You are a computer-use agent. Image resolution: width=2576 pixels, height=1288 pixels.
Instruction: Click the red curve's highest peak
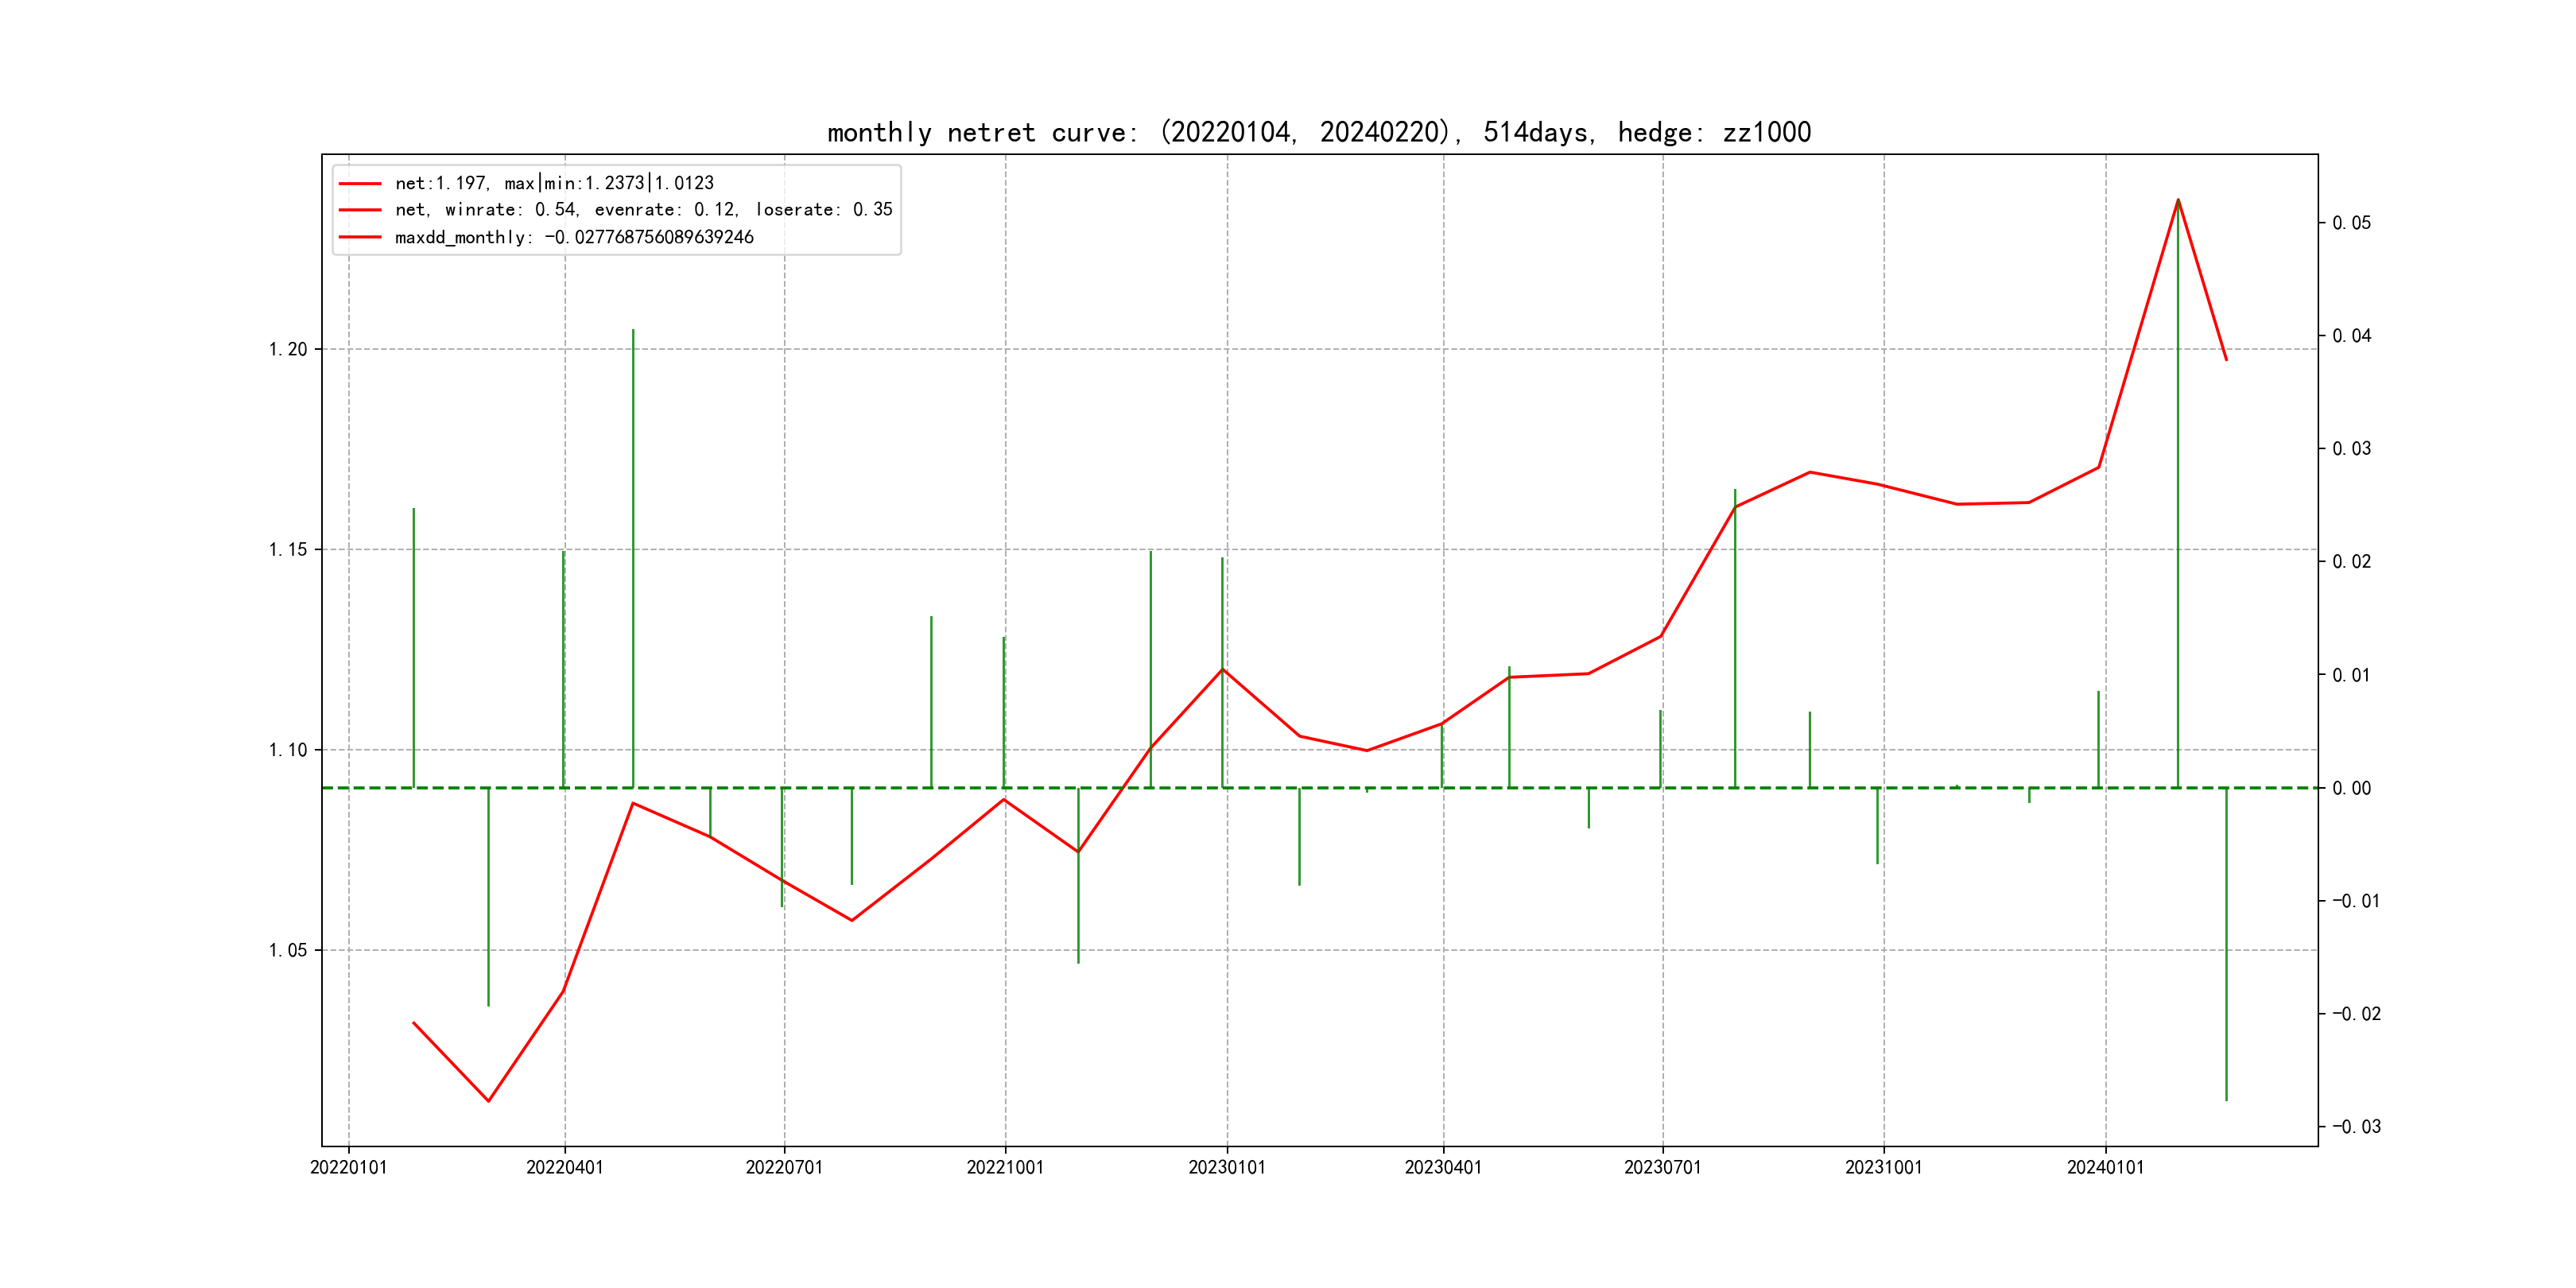pos(2178,200)
